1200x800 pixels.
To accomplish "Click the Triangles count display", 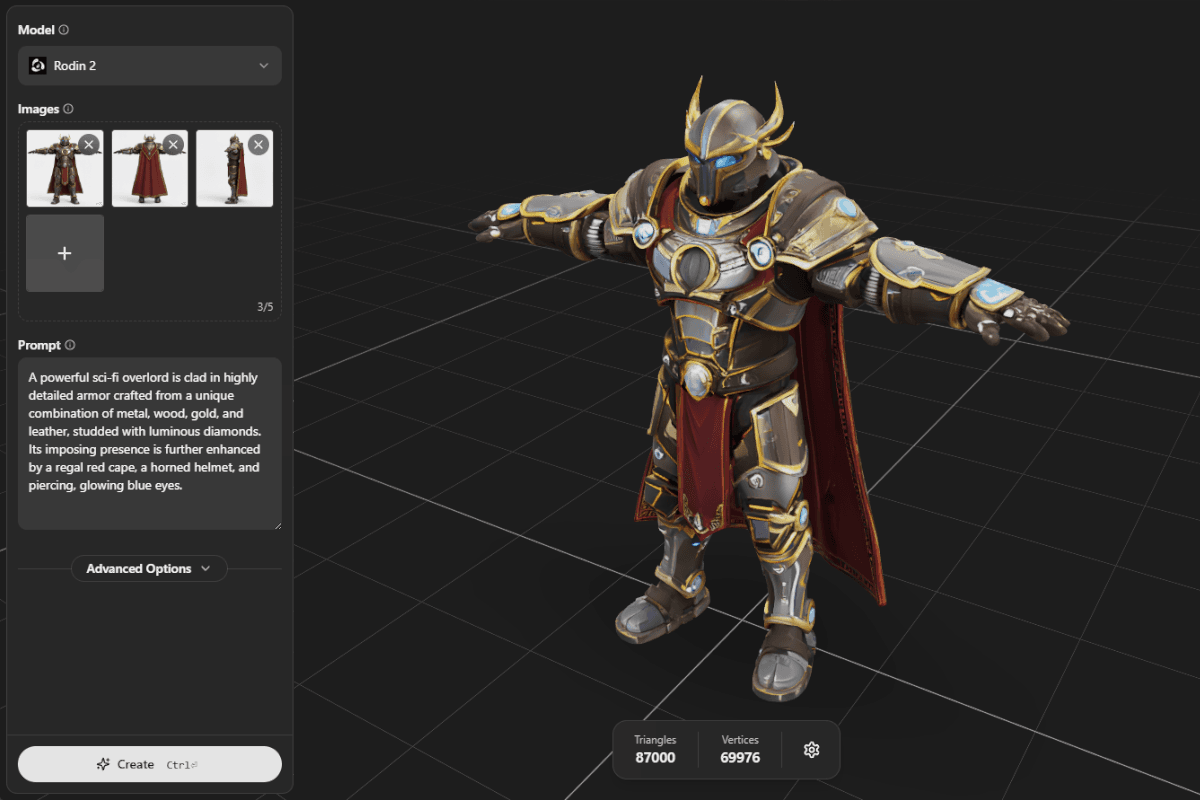I will tap(655, 750).
